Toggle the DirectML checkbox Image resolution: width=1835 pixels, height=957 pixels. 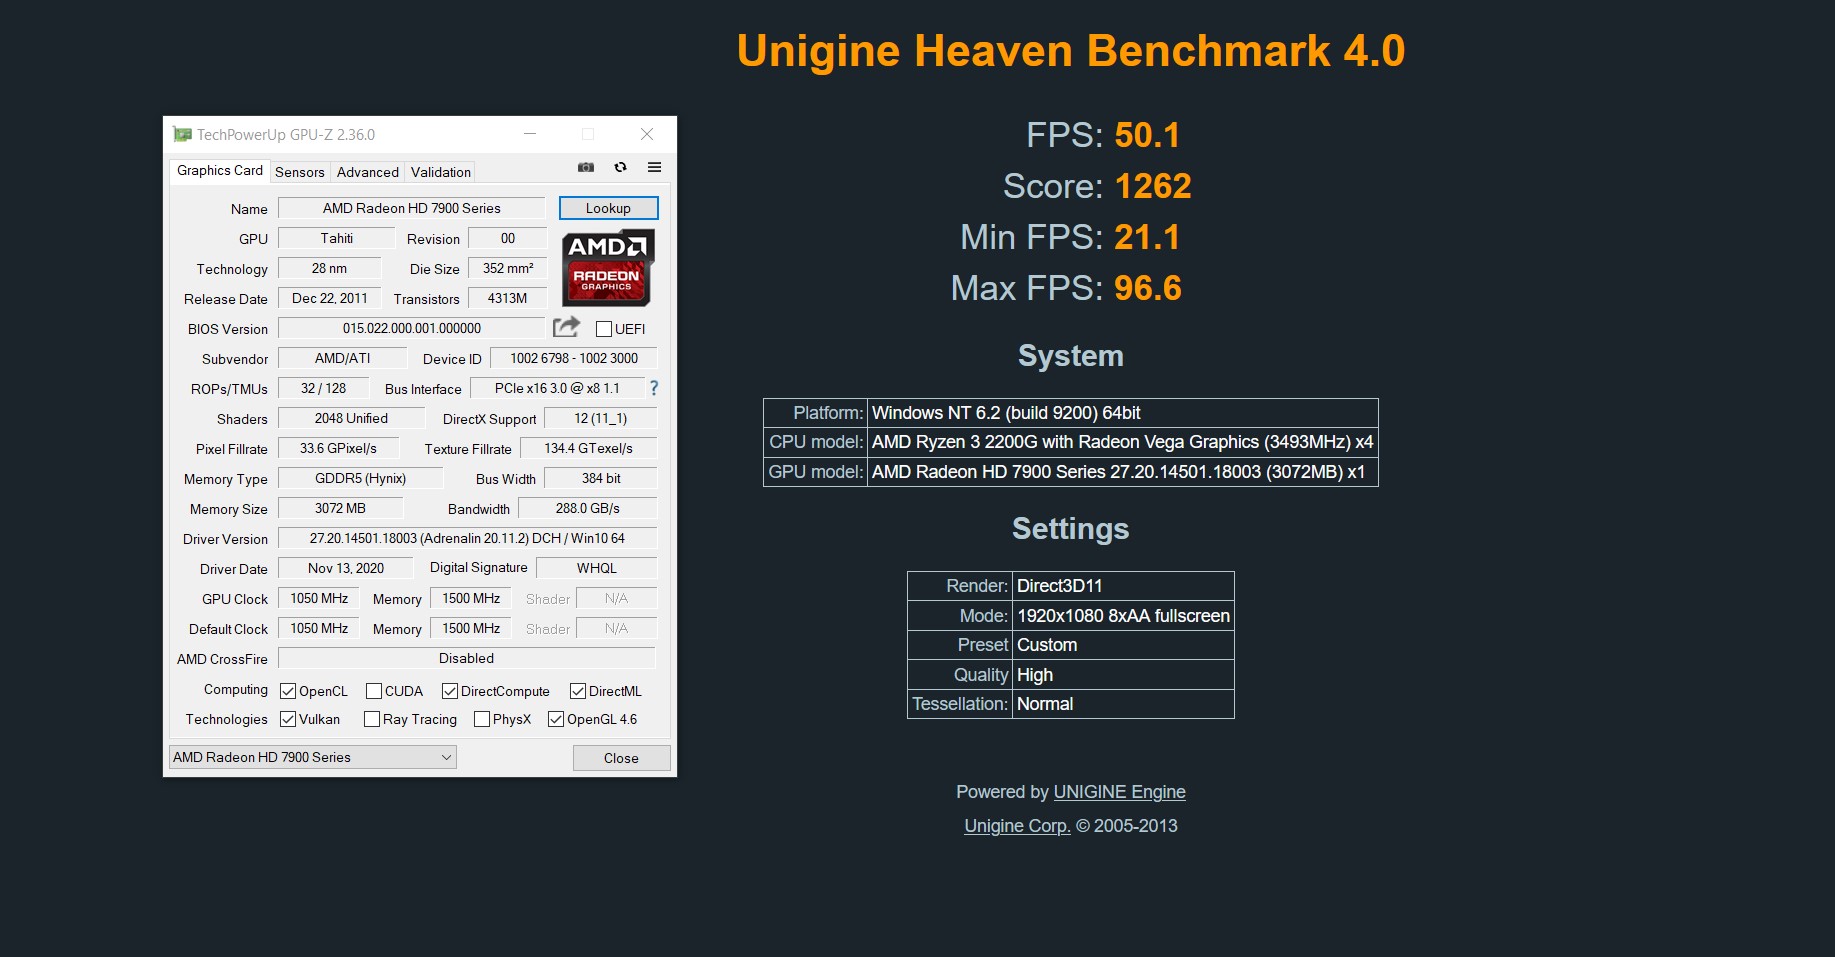(578, 691)
